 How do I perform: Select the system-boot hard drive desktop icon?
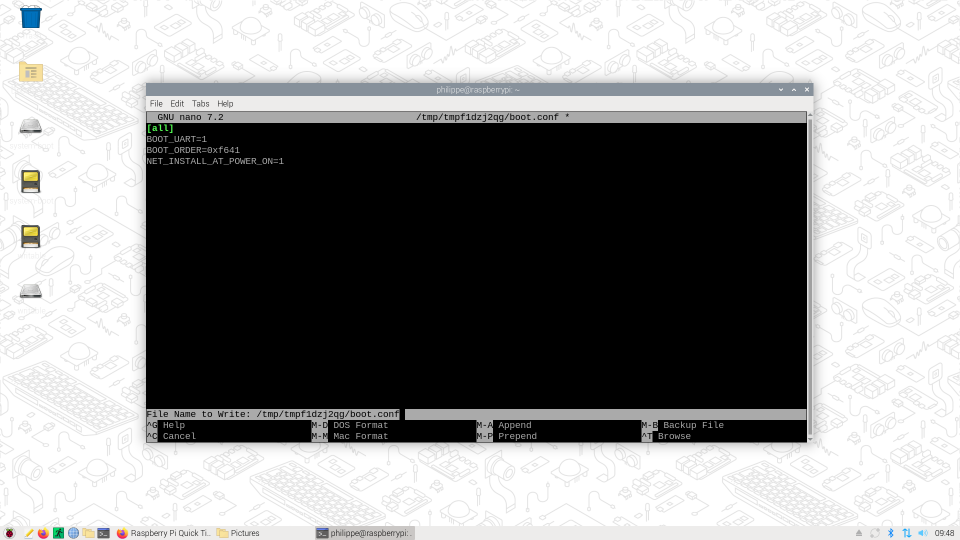point(31,127)
